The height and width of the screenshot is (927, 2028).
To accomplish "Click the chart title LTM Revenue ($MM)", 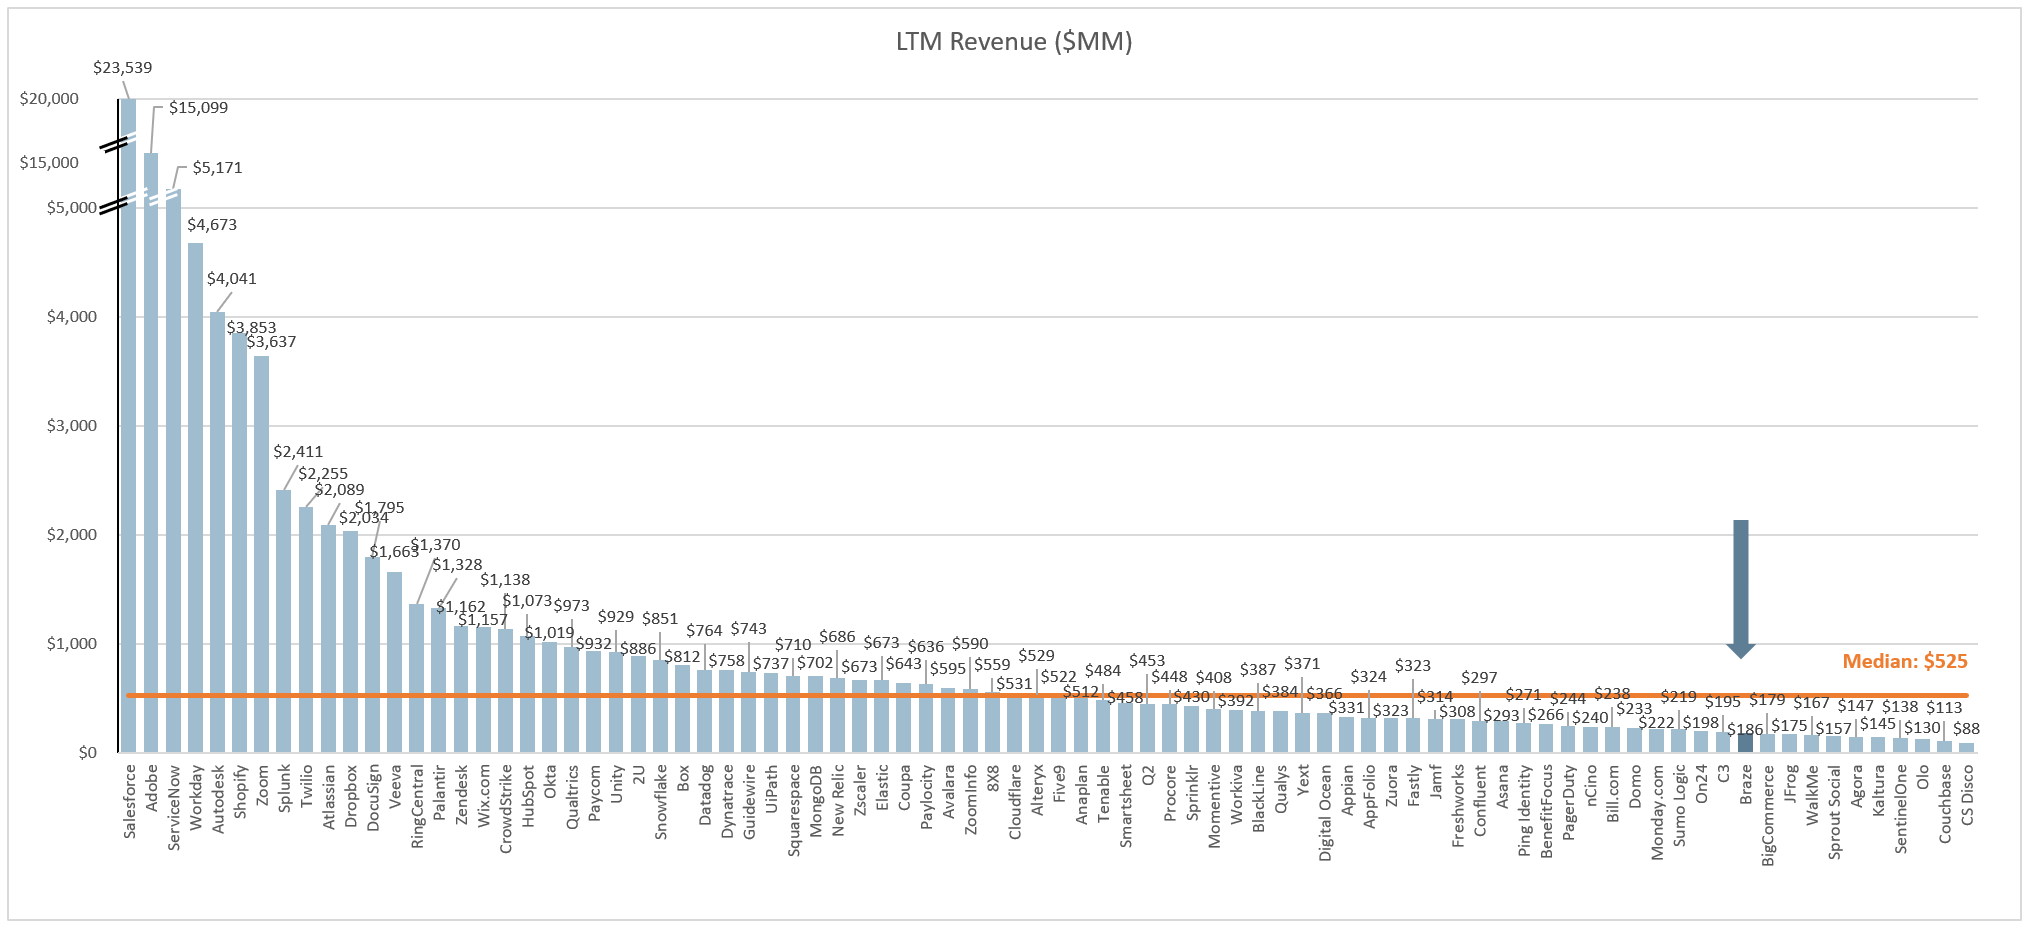I will (x=1014, y=42).
